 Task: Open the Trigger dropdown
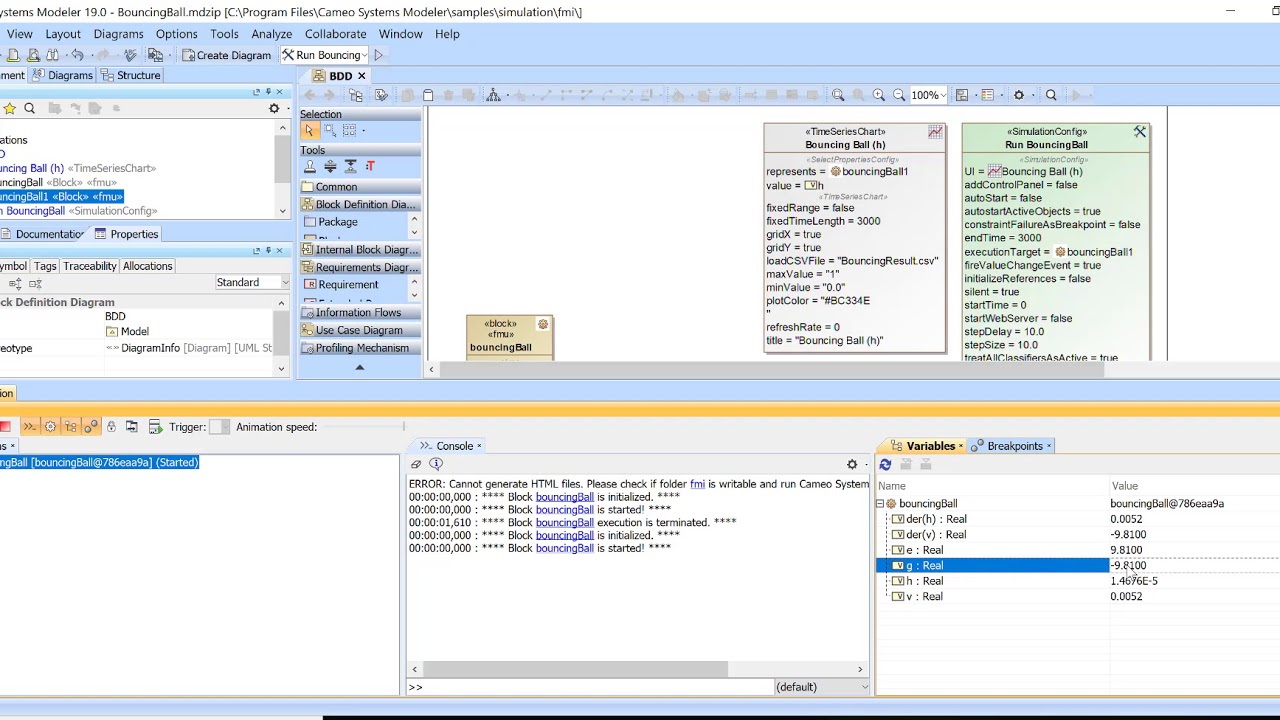219,427
